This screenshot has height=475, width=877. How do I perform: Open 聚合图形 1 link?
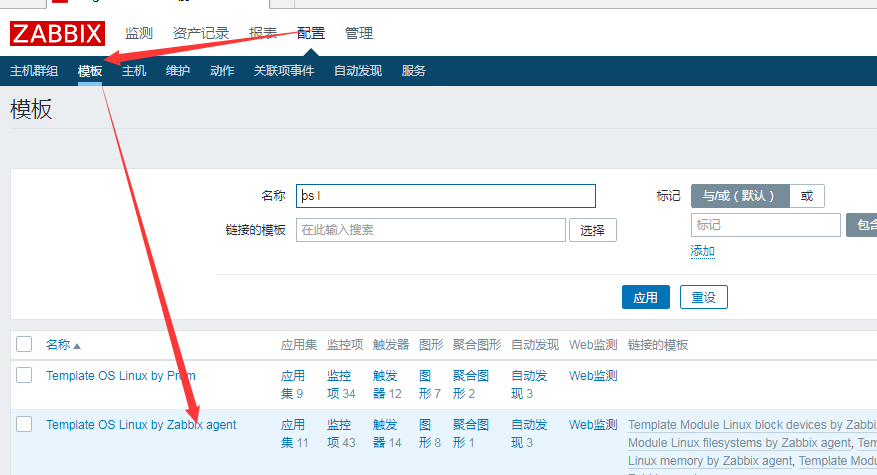(471, 434)
